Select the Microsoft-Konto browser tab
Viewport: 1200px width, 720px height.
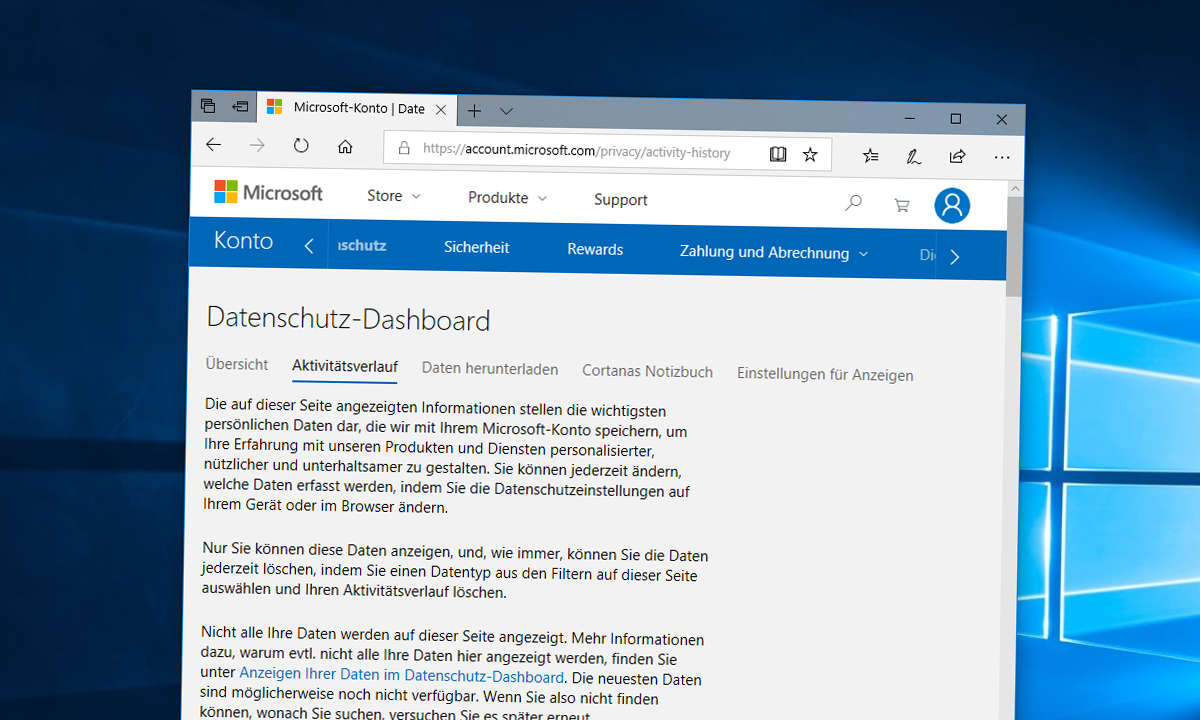click(x=357, y=108)
